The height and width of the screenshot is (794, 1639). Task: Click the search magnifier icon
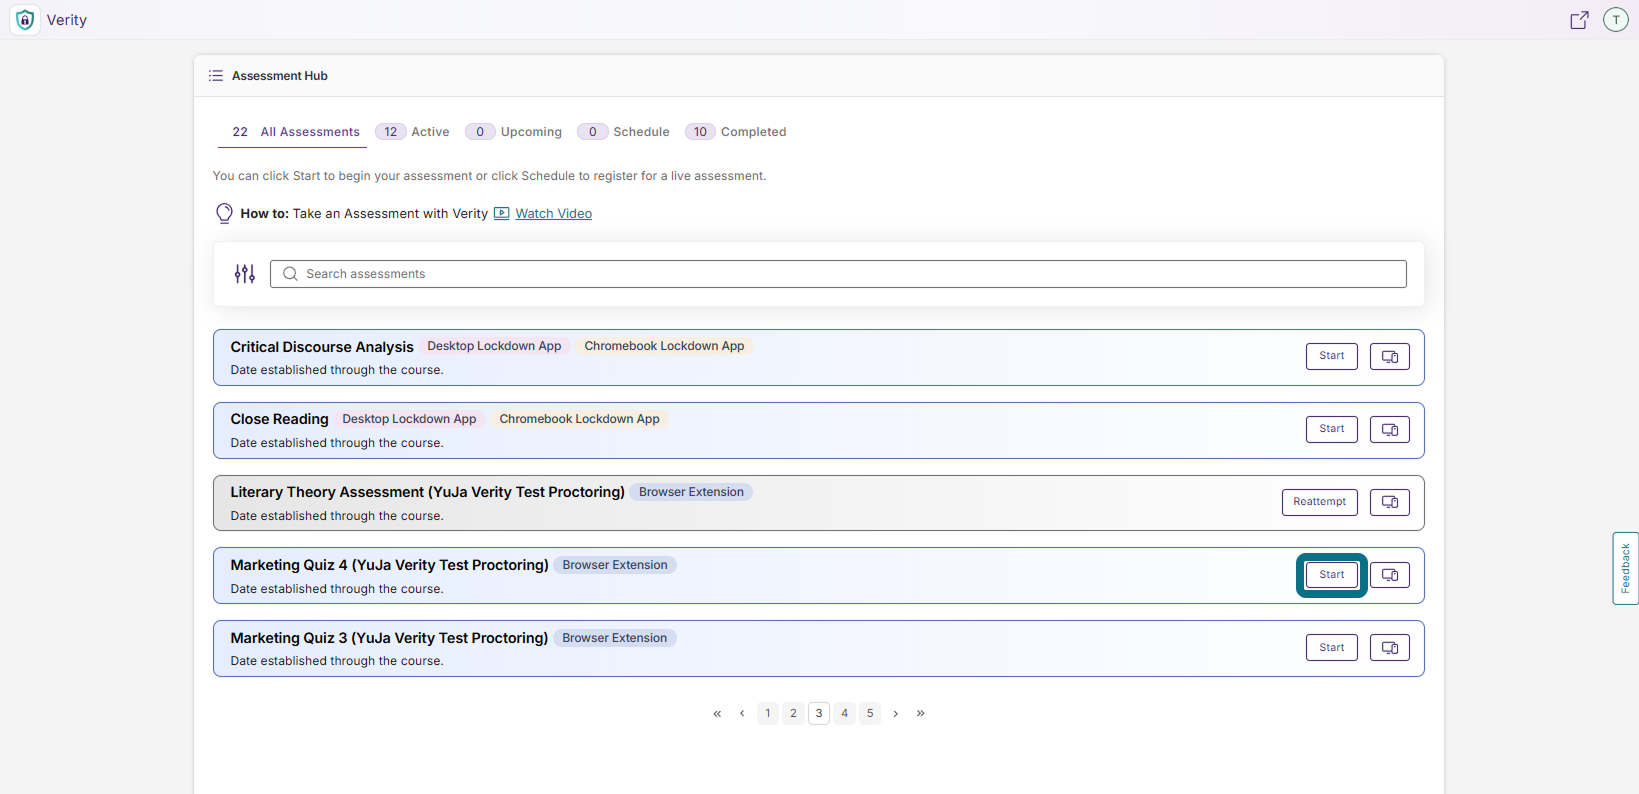(290, 274)
